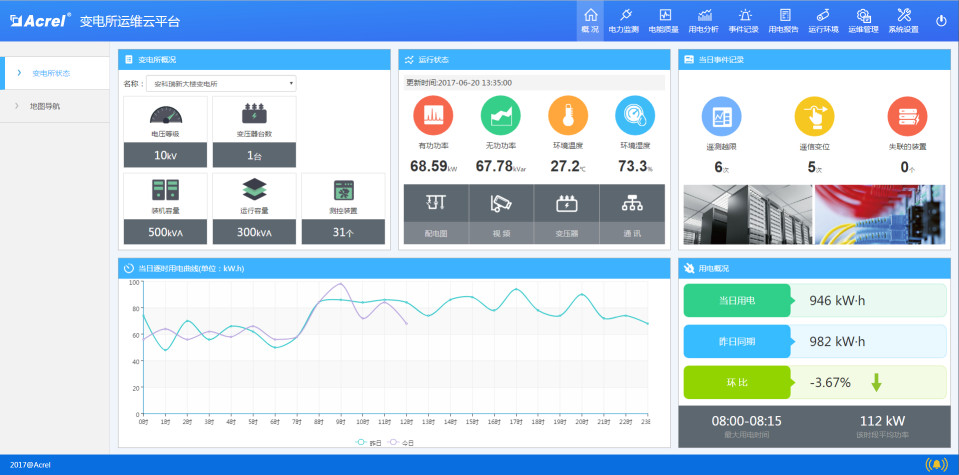
Task: Click the alarm bell icon in footer
Action: 937,464
